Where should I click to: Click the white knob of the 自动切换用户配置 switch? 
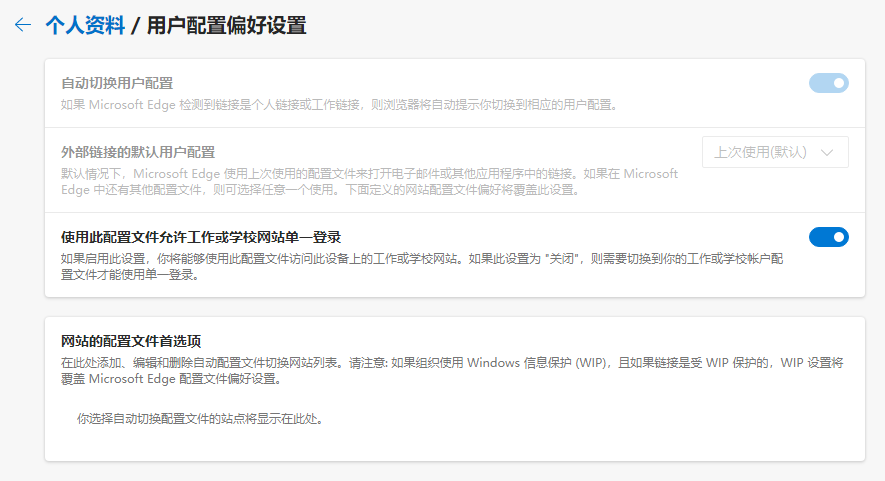pyautogui.click(x=839, y=83)
